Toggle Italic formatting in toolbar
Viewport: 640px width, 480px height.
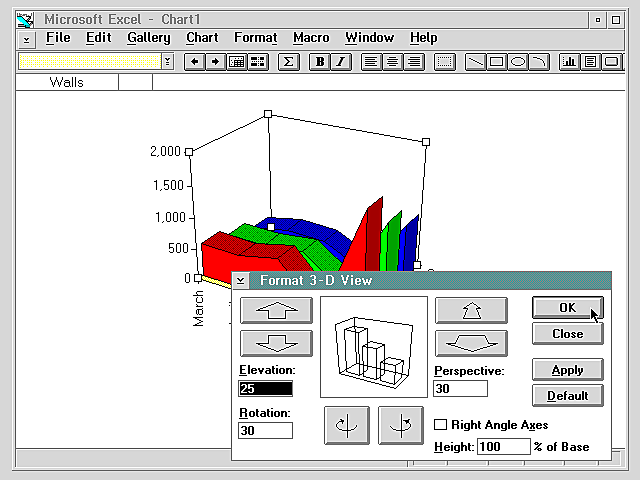pyautogui.click(x=341, y=62)
